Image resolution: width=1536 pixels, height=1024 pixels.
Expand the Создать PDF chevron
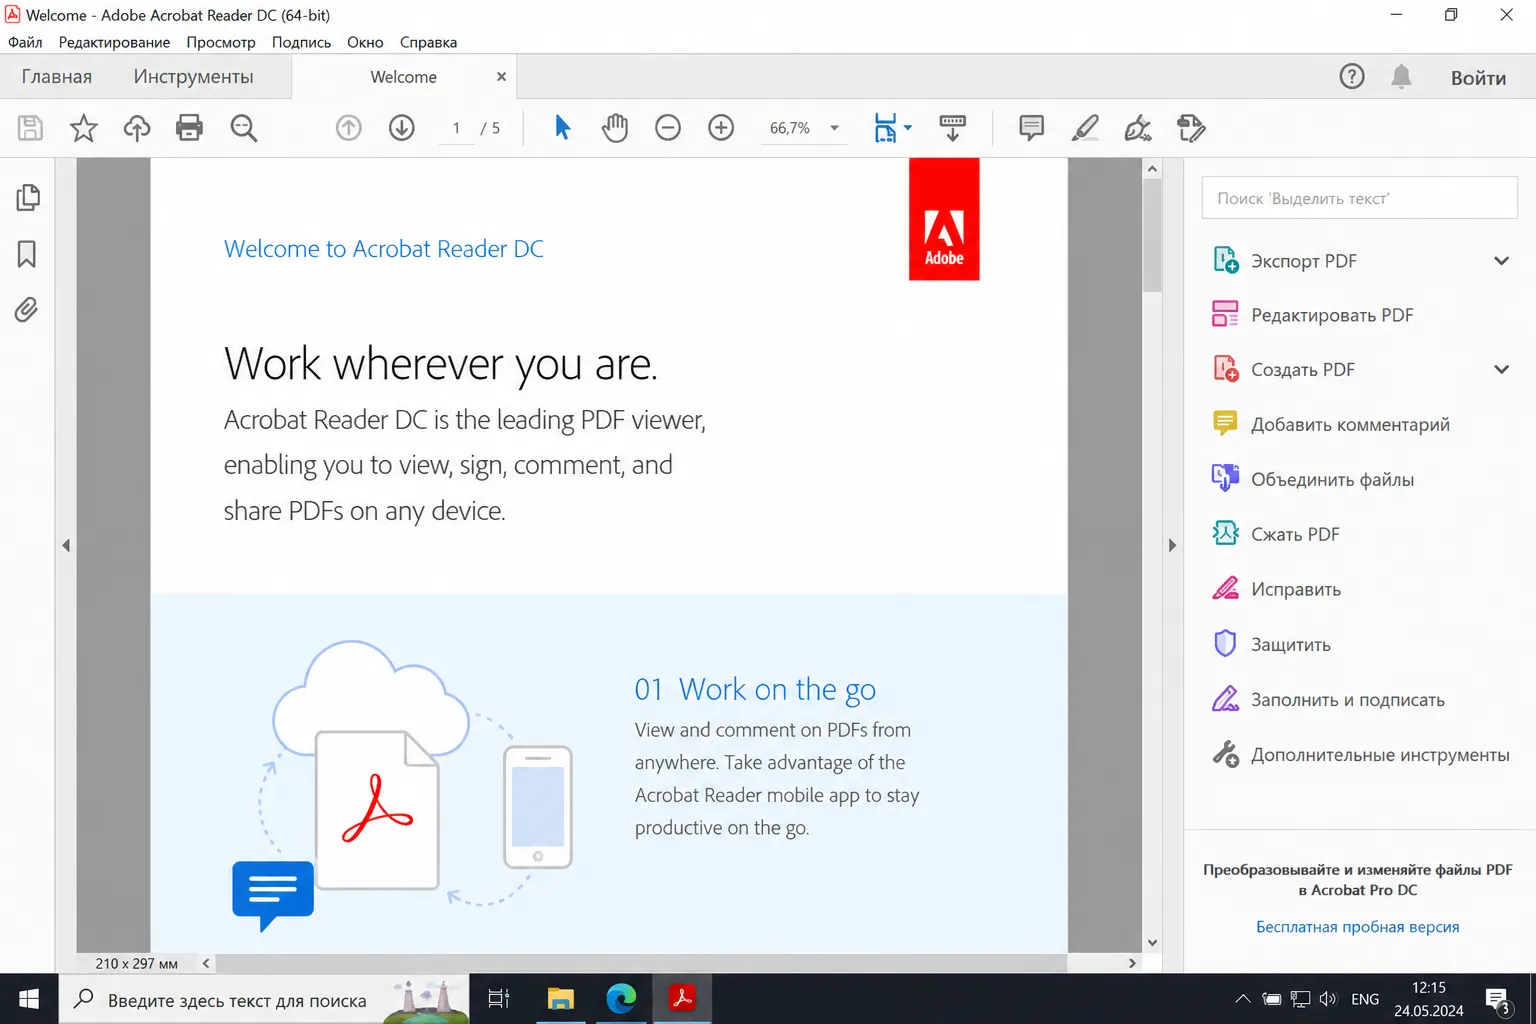[x=1501, y=369]
